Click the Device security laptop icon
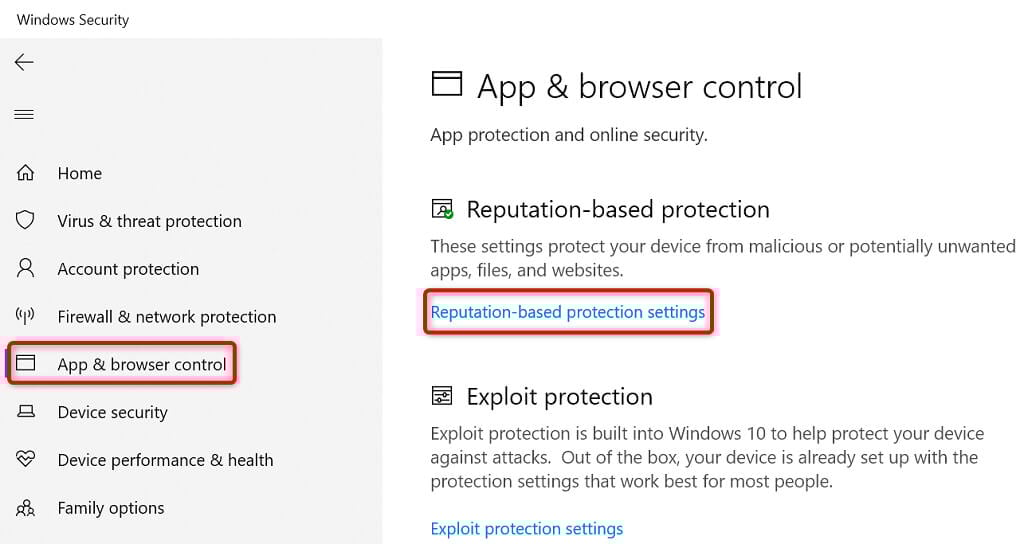 pos(26,412)
